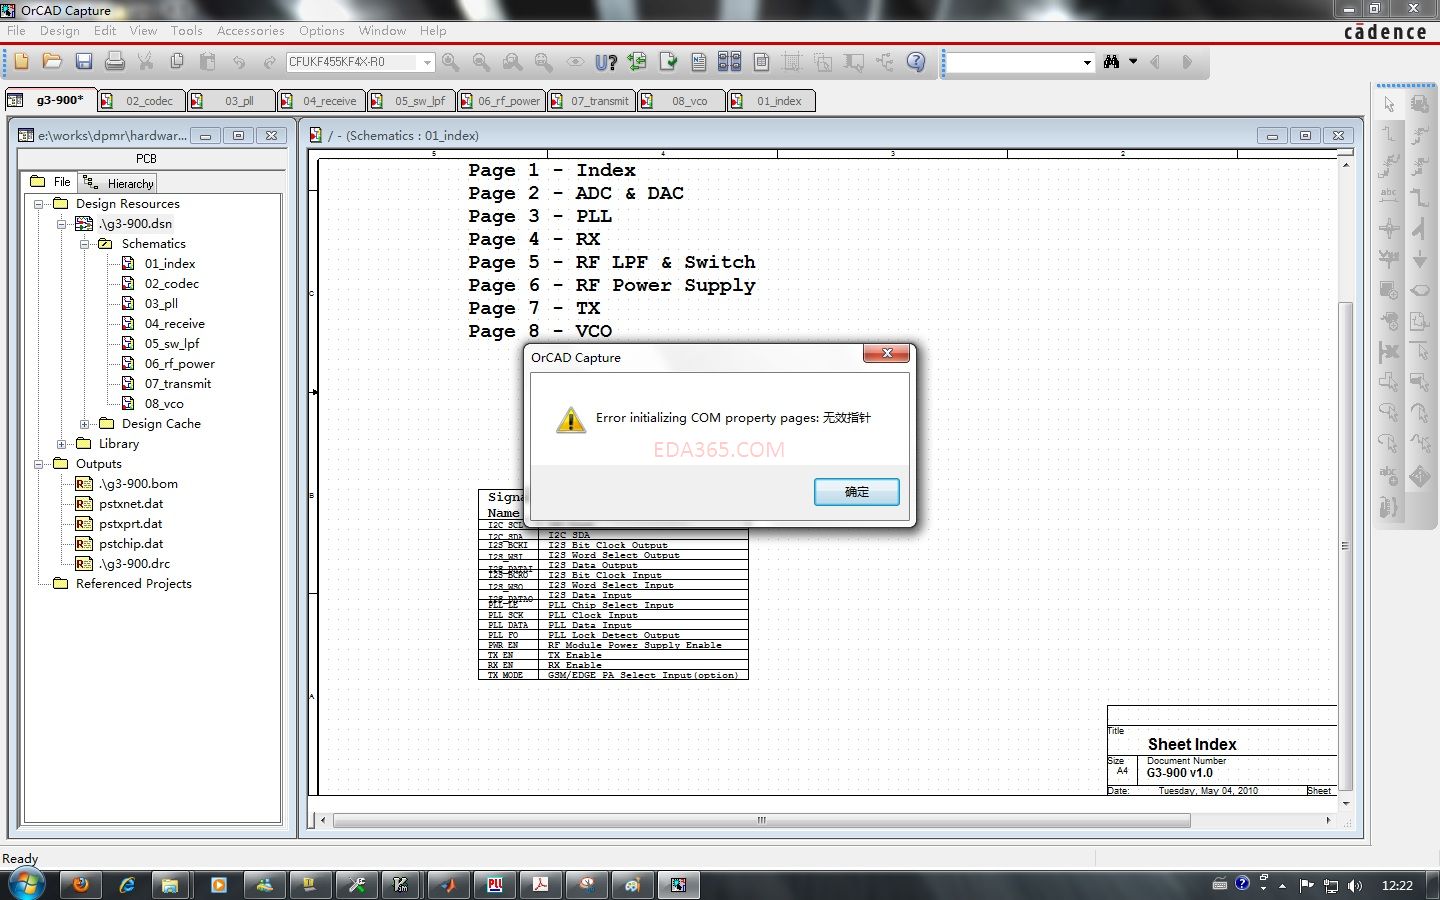Switch to the g3-900* project tab
1440x900 pixels.
tap(50, 100)
